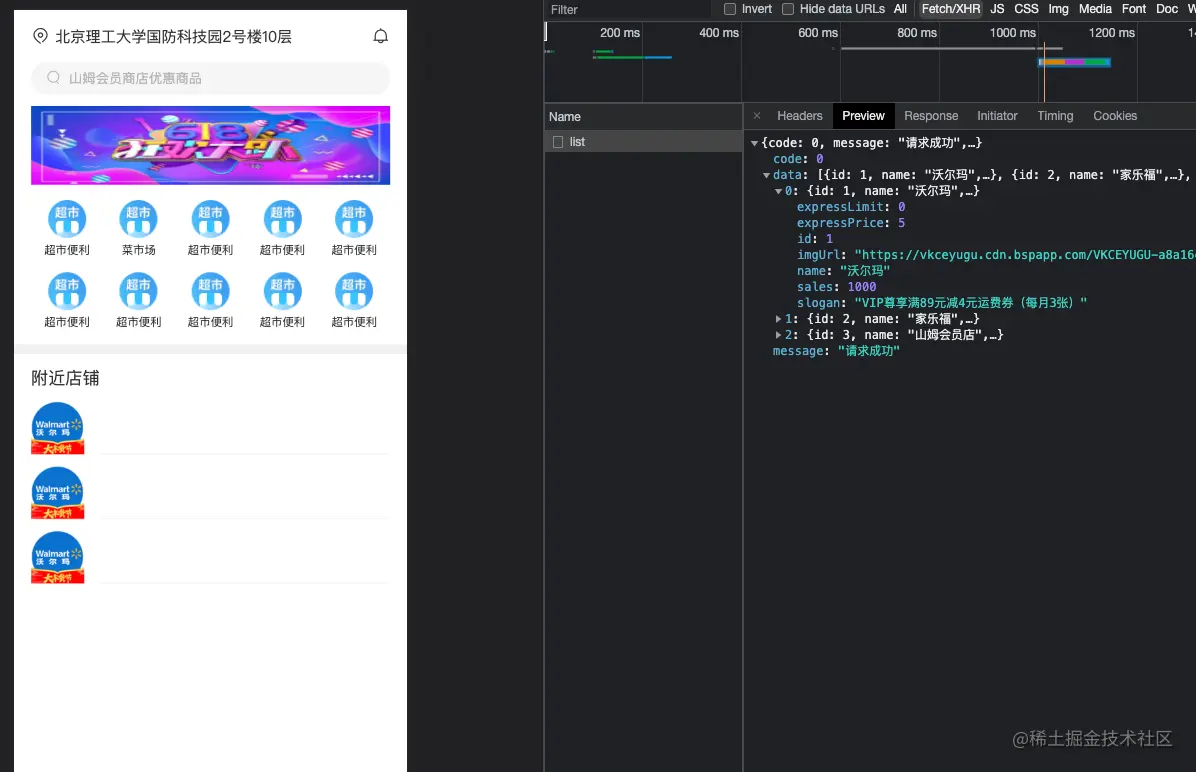Open the first 超市便利 category in the top row
Screen dimensions: 1196x772
click(x=67, y=219)
